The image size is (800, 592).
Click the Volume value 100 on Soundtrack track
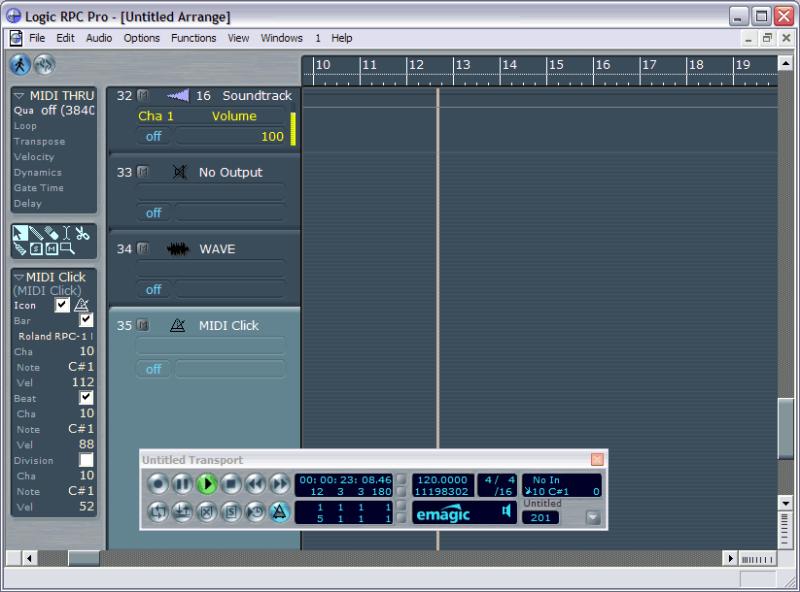[272, 136]
